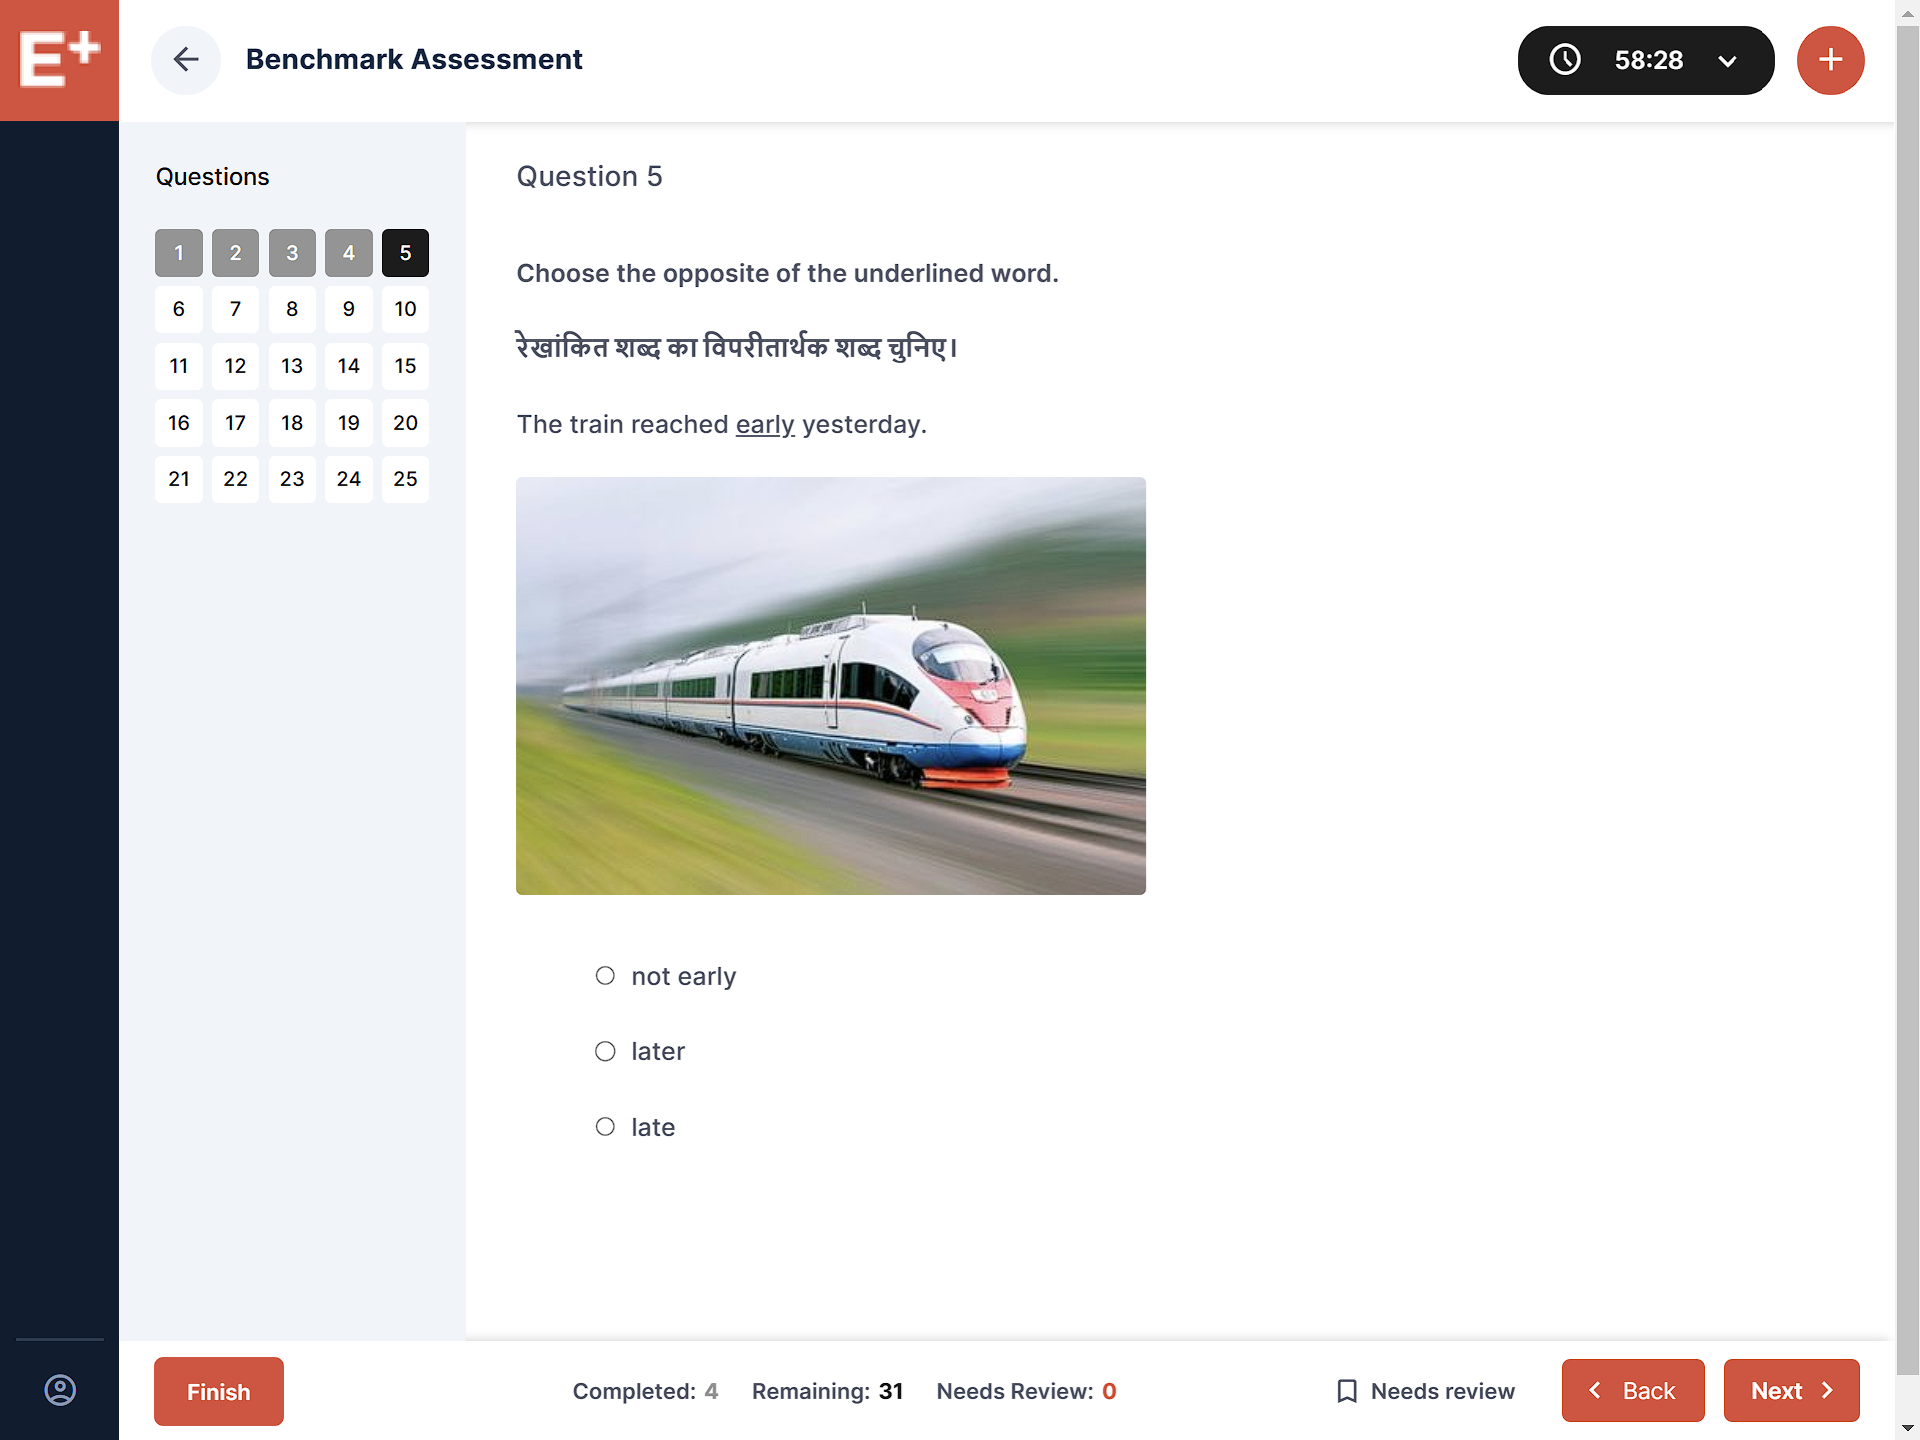Click the scrollbar down arrow
Viewport: 1920px width, 1440px height.
pos(1907,1428)
